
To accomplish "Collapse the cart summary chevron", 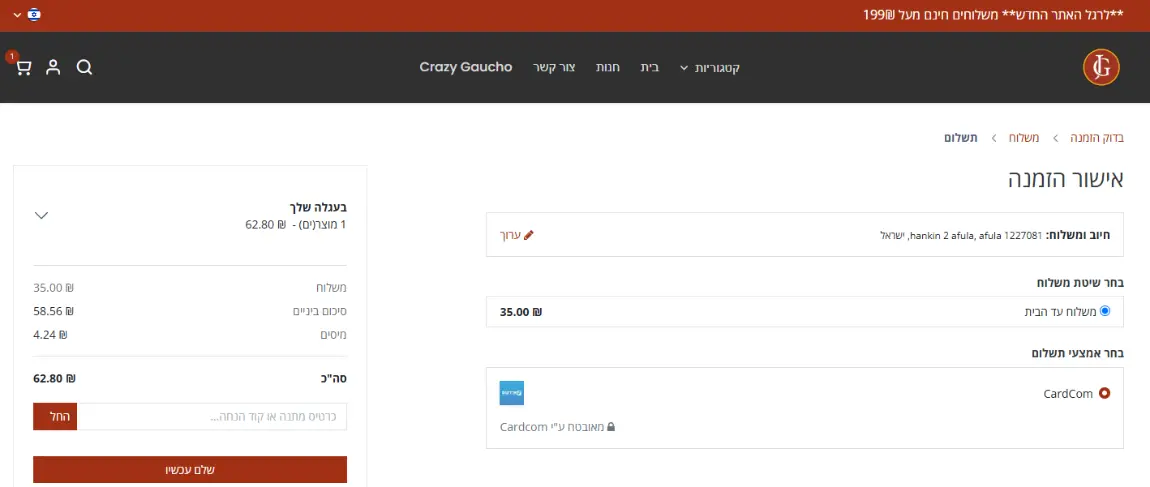I will (41, 215).
